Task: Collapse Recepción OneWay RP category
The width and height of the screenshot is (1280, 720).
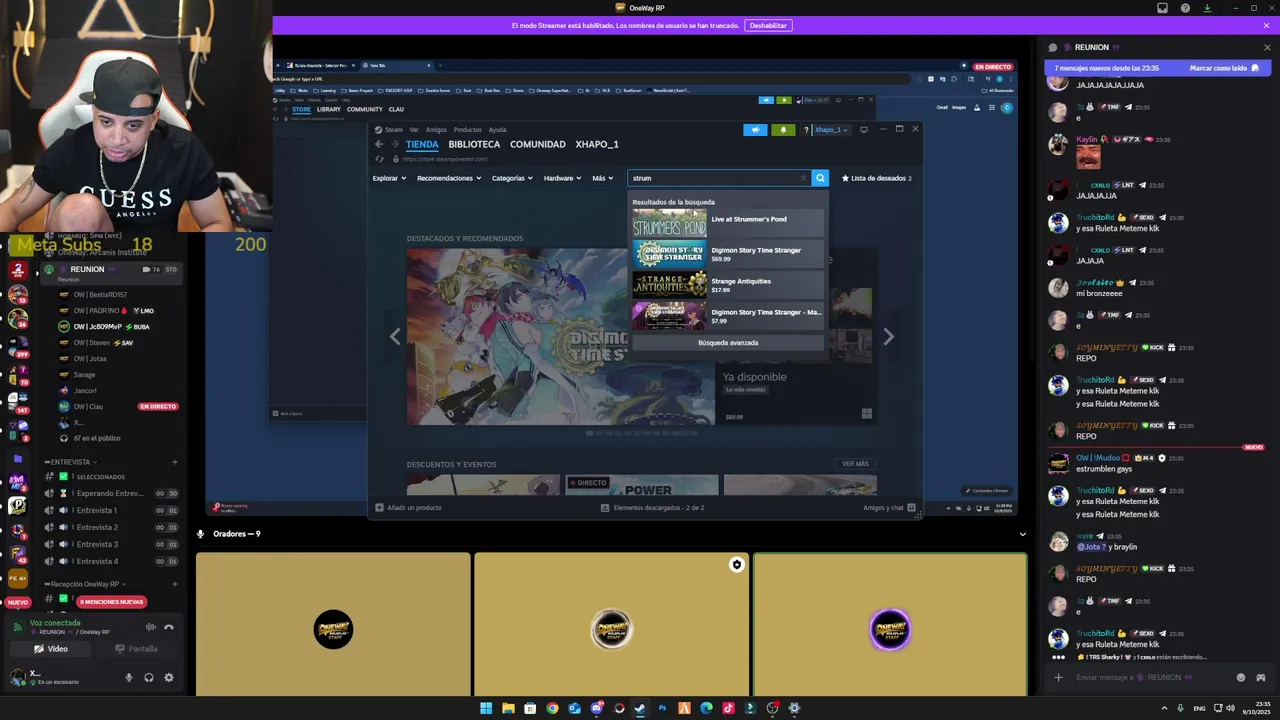Action: point(84,584)
